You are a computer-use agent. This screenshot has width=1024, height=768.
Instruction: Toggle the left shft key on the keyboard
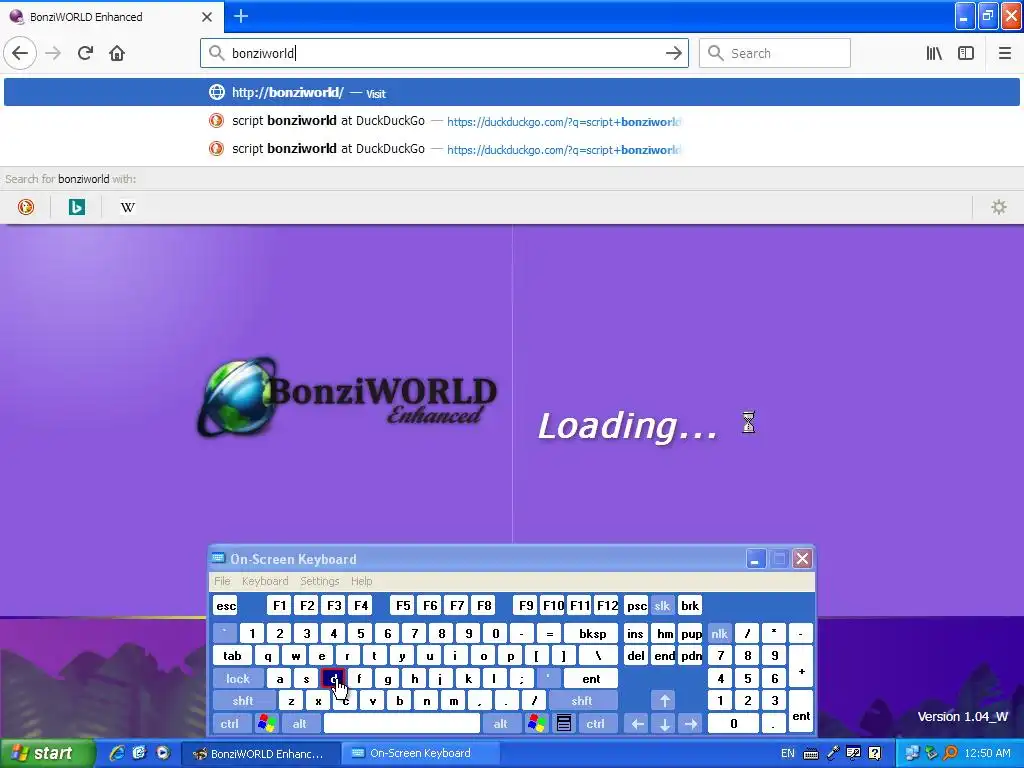[x=243, y=701]
